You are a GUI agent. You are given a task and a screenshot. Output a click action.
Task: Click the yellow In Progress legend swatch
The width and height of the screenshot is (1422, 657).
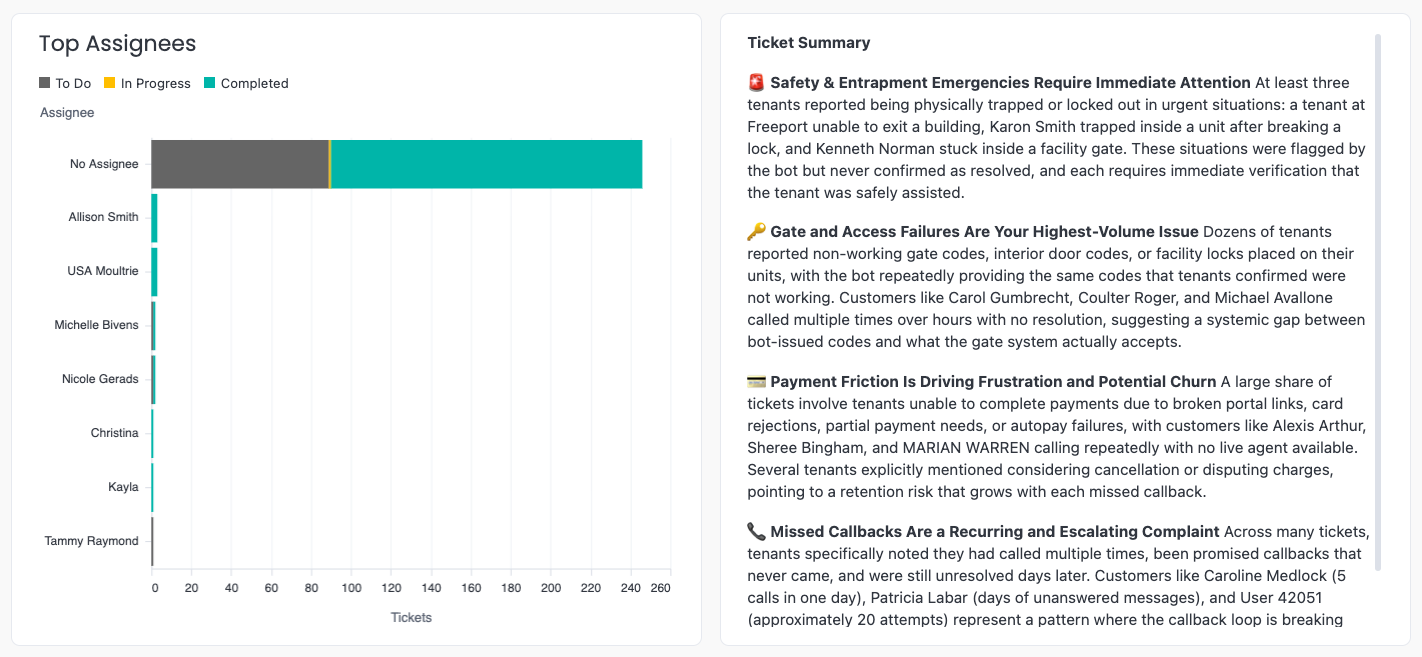coord(109,83)
